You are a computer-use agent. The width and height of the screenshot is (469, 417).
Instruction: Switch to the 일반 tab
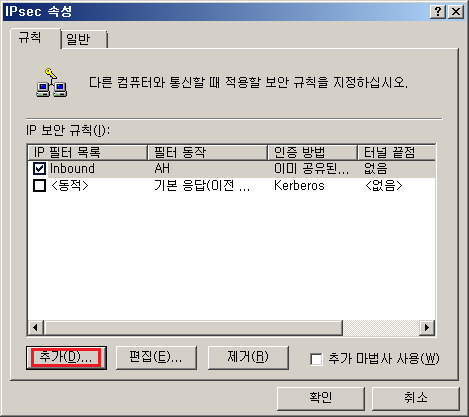[84, 39]
